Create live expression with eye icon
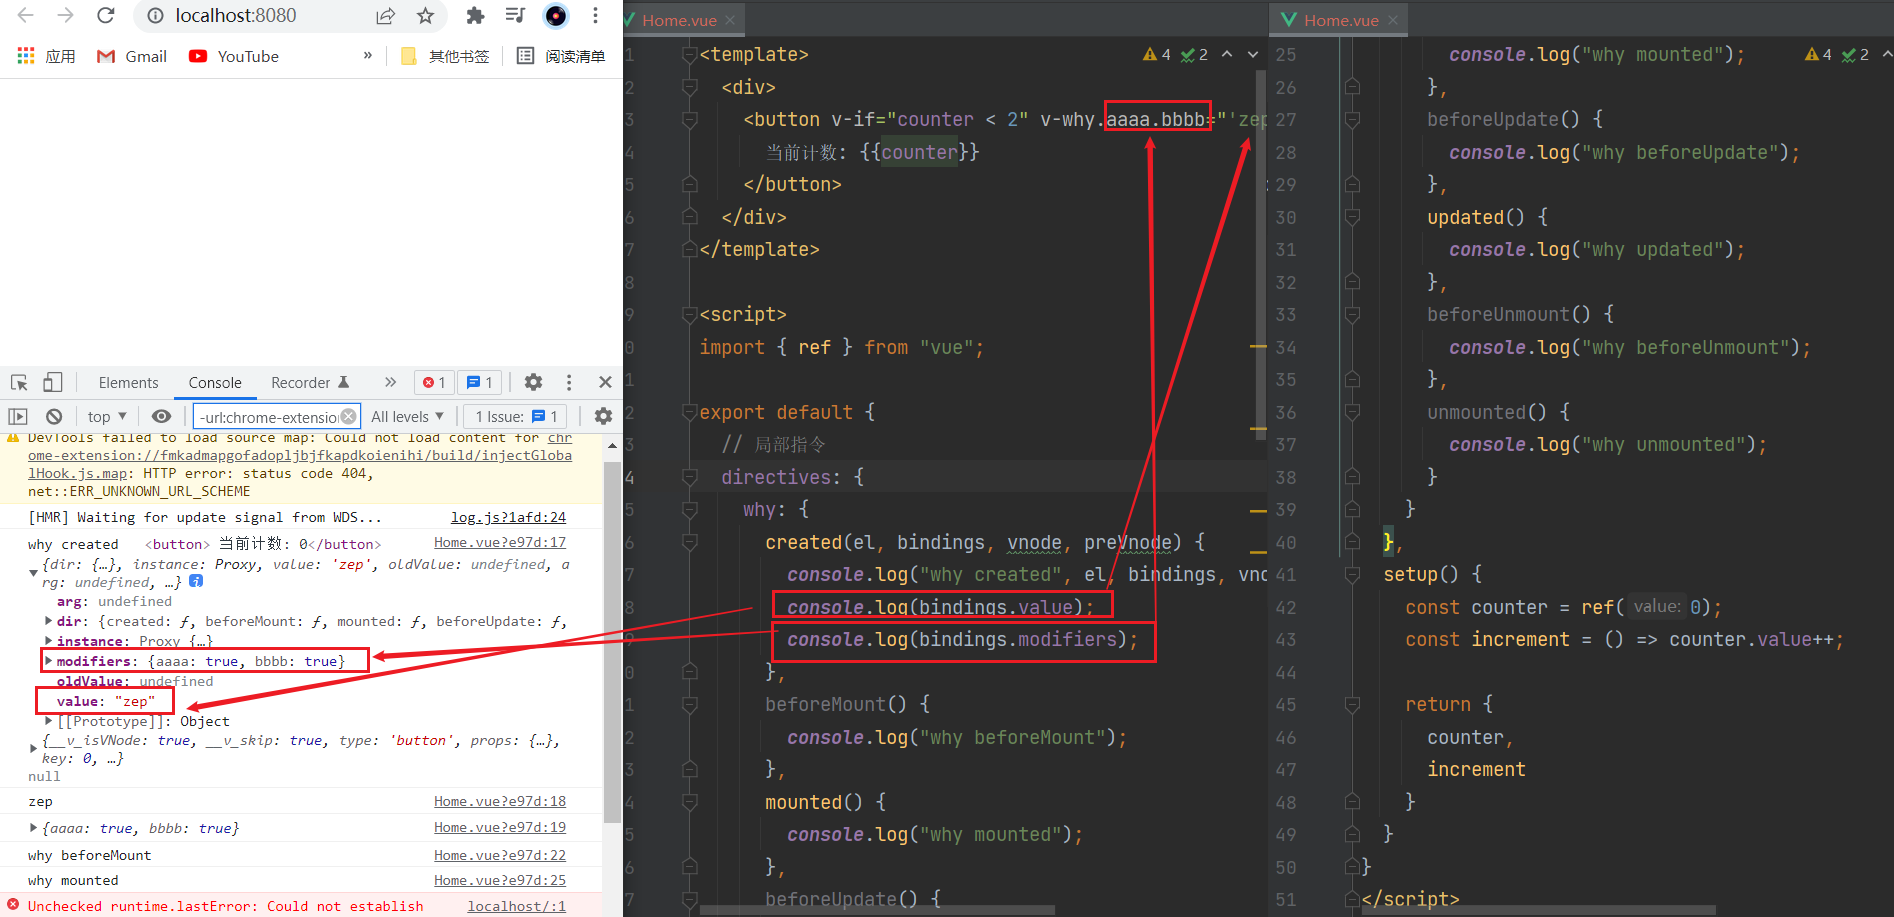Screen dimensions: 1894x917 click(161, 416)
